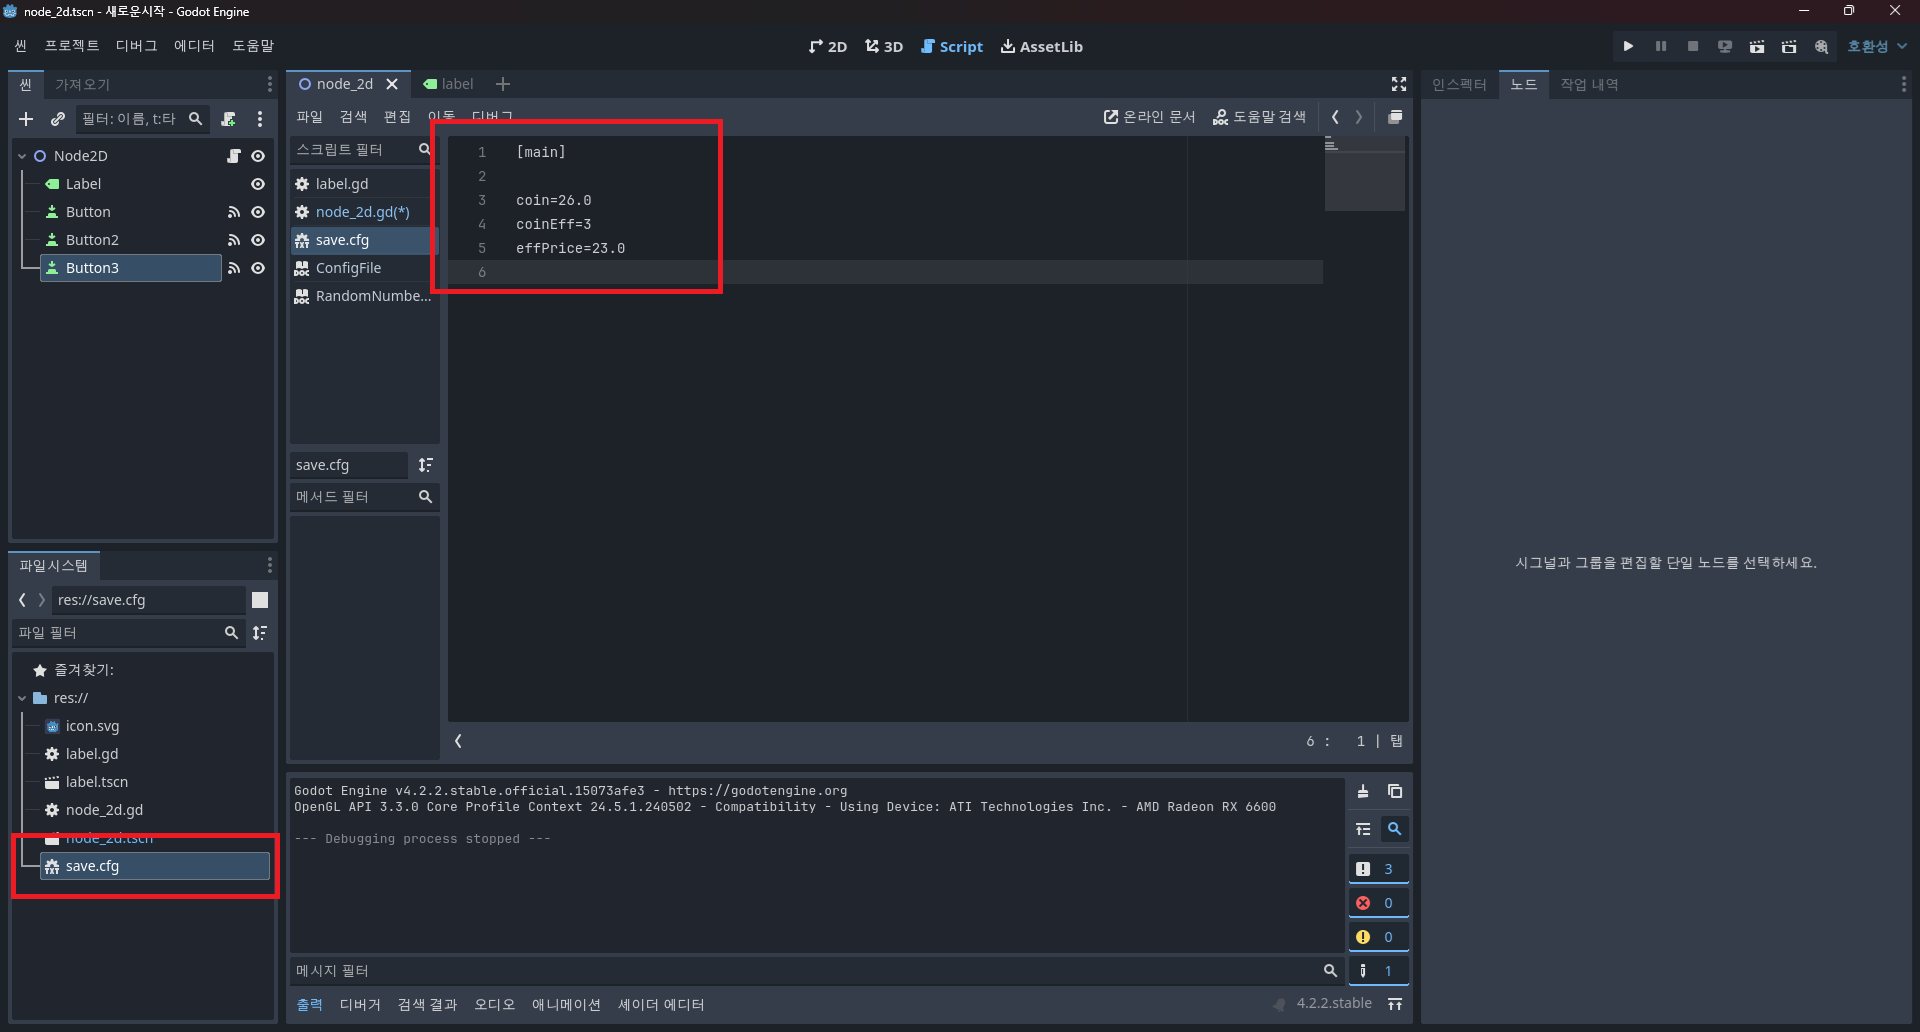Toggle error messages filter
1920x1032 pixels.
tap(1378, 903)
